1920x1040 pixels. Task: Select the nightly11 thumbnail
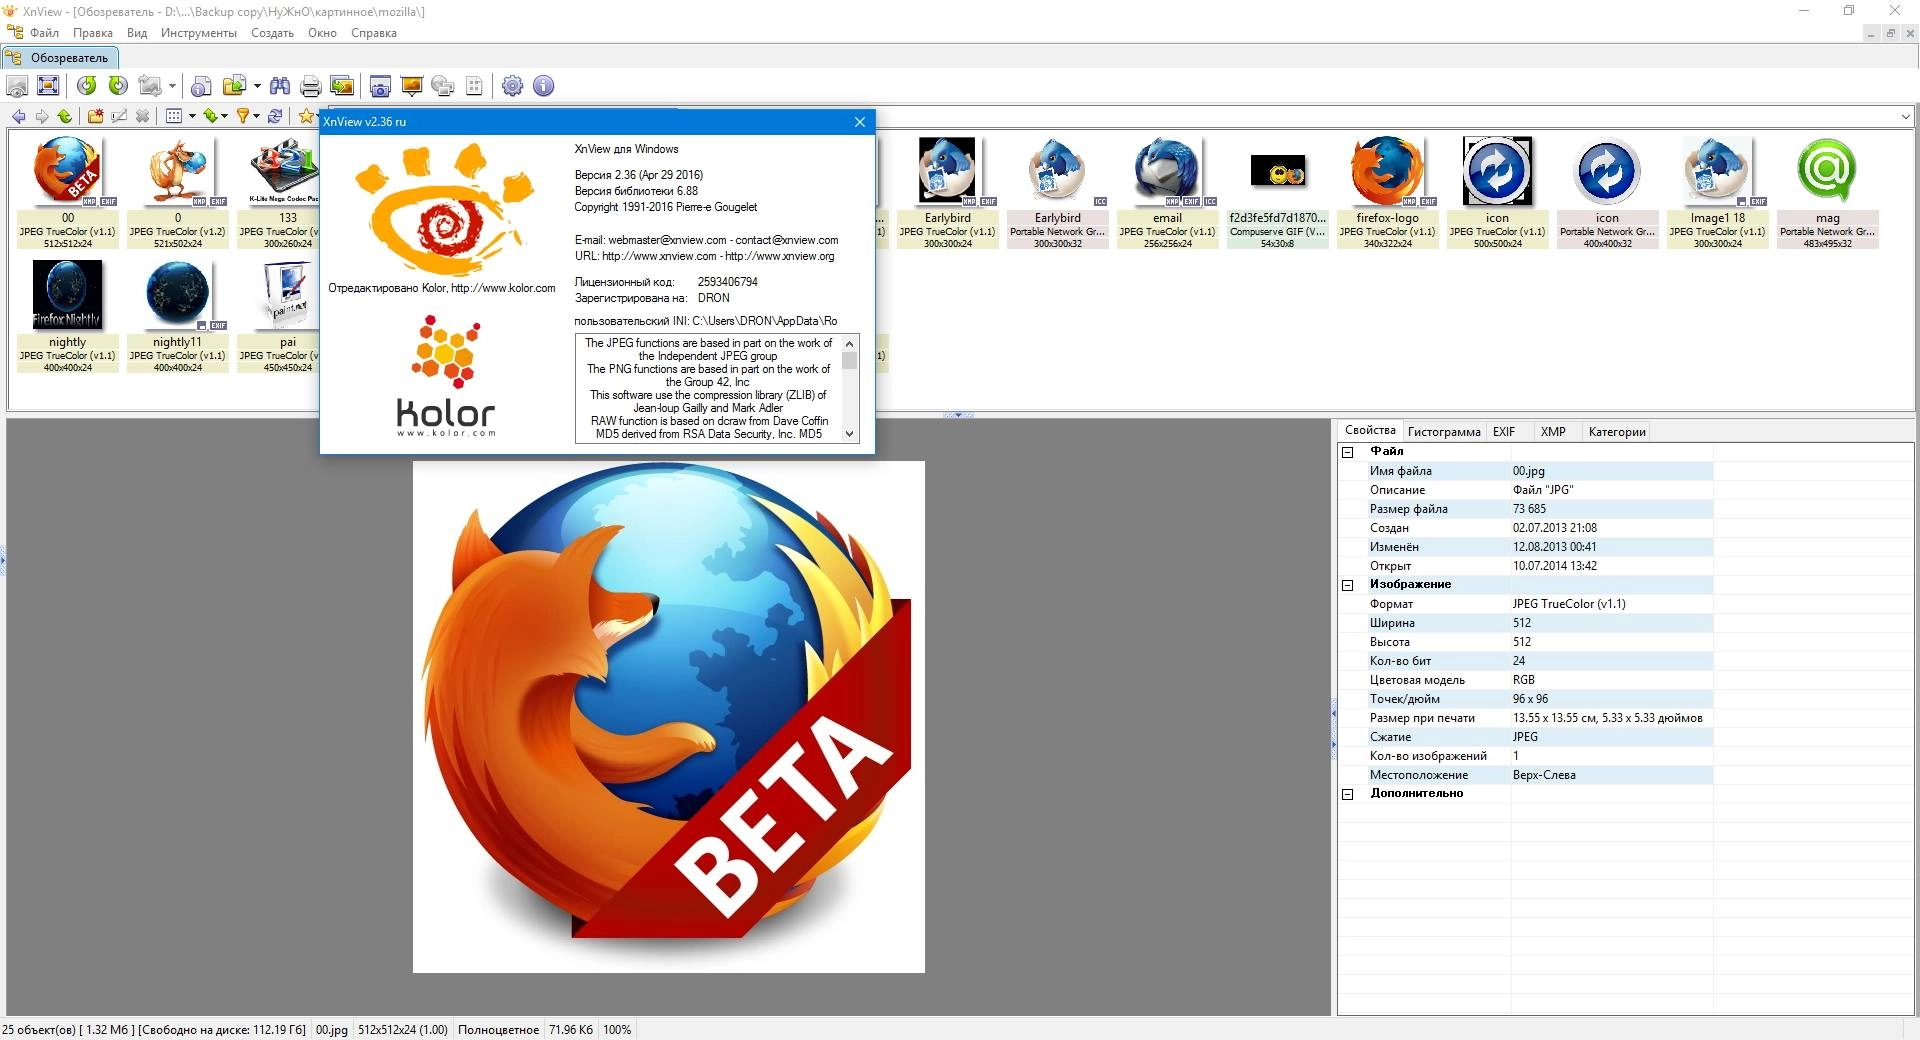pos(177,316)
